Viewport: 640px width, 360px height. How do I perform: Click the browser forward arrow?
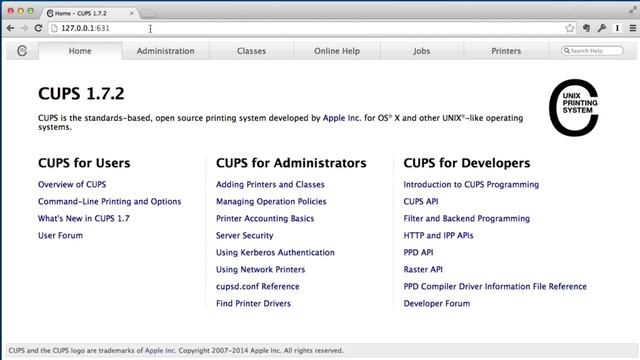pyautogui.click(x=24, y=28)
